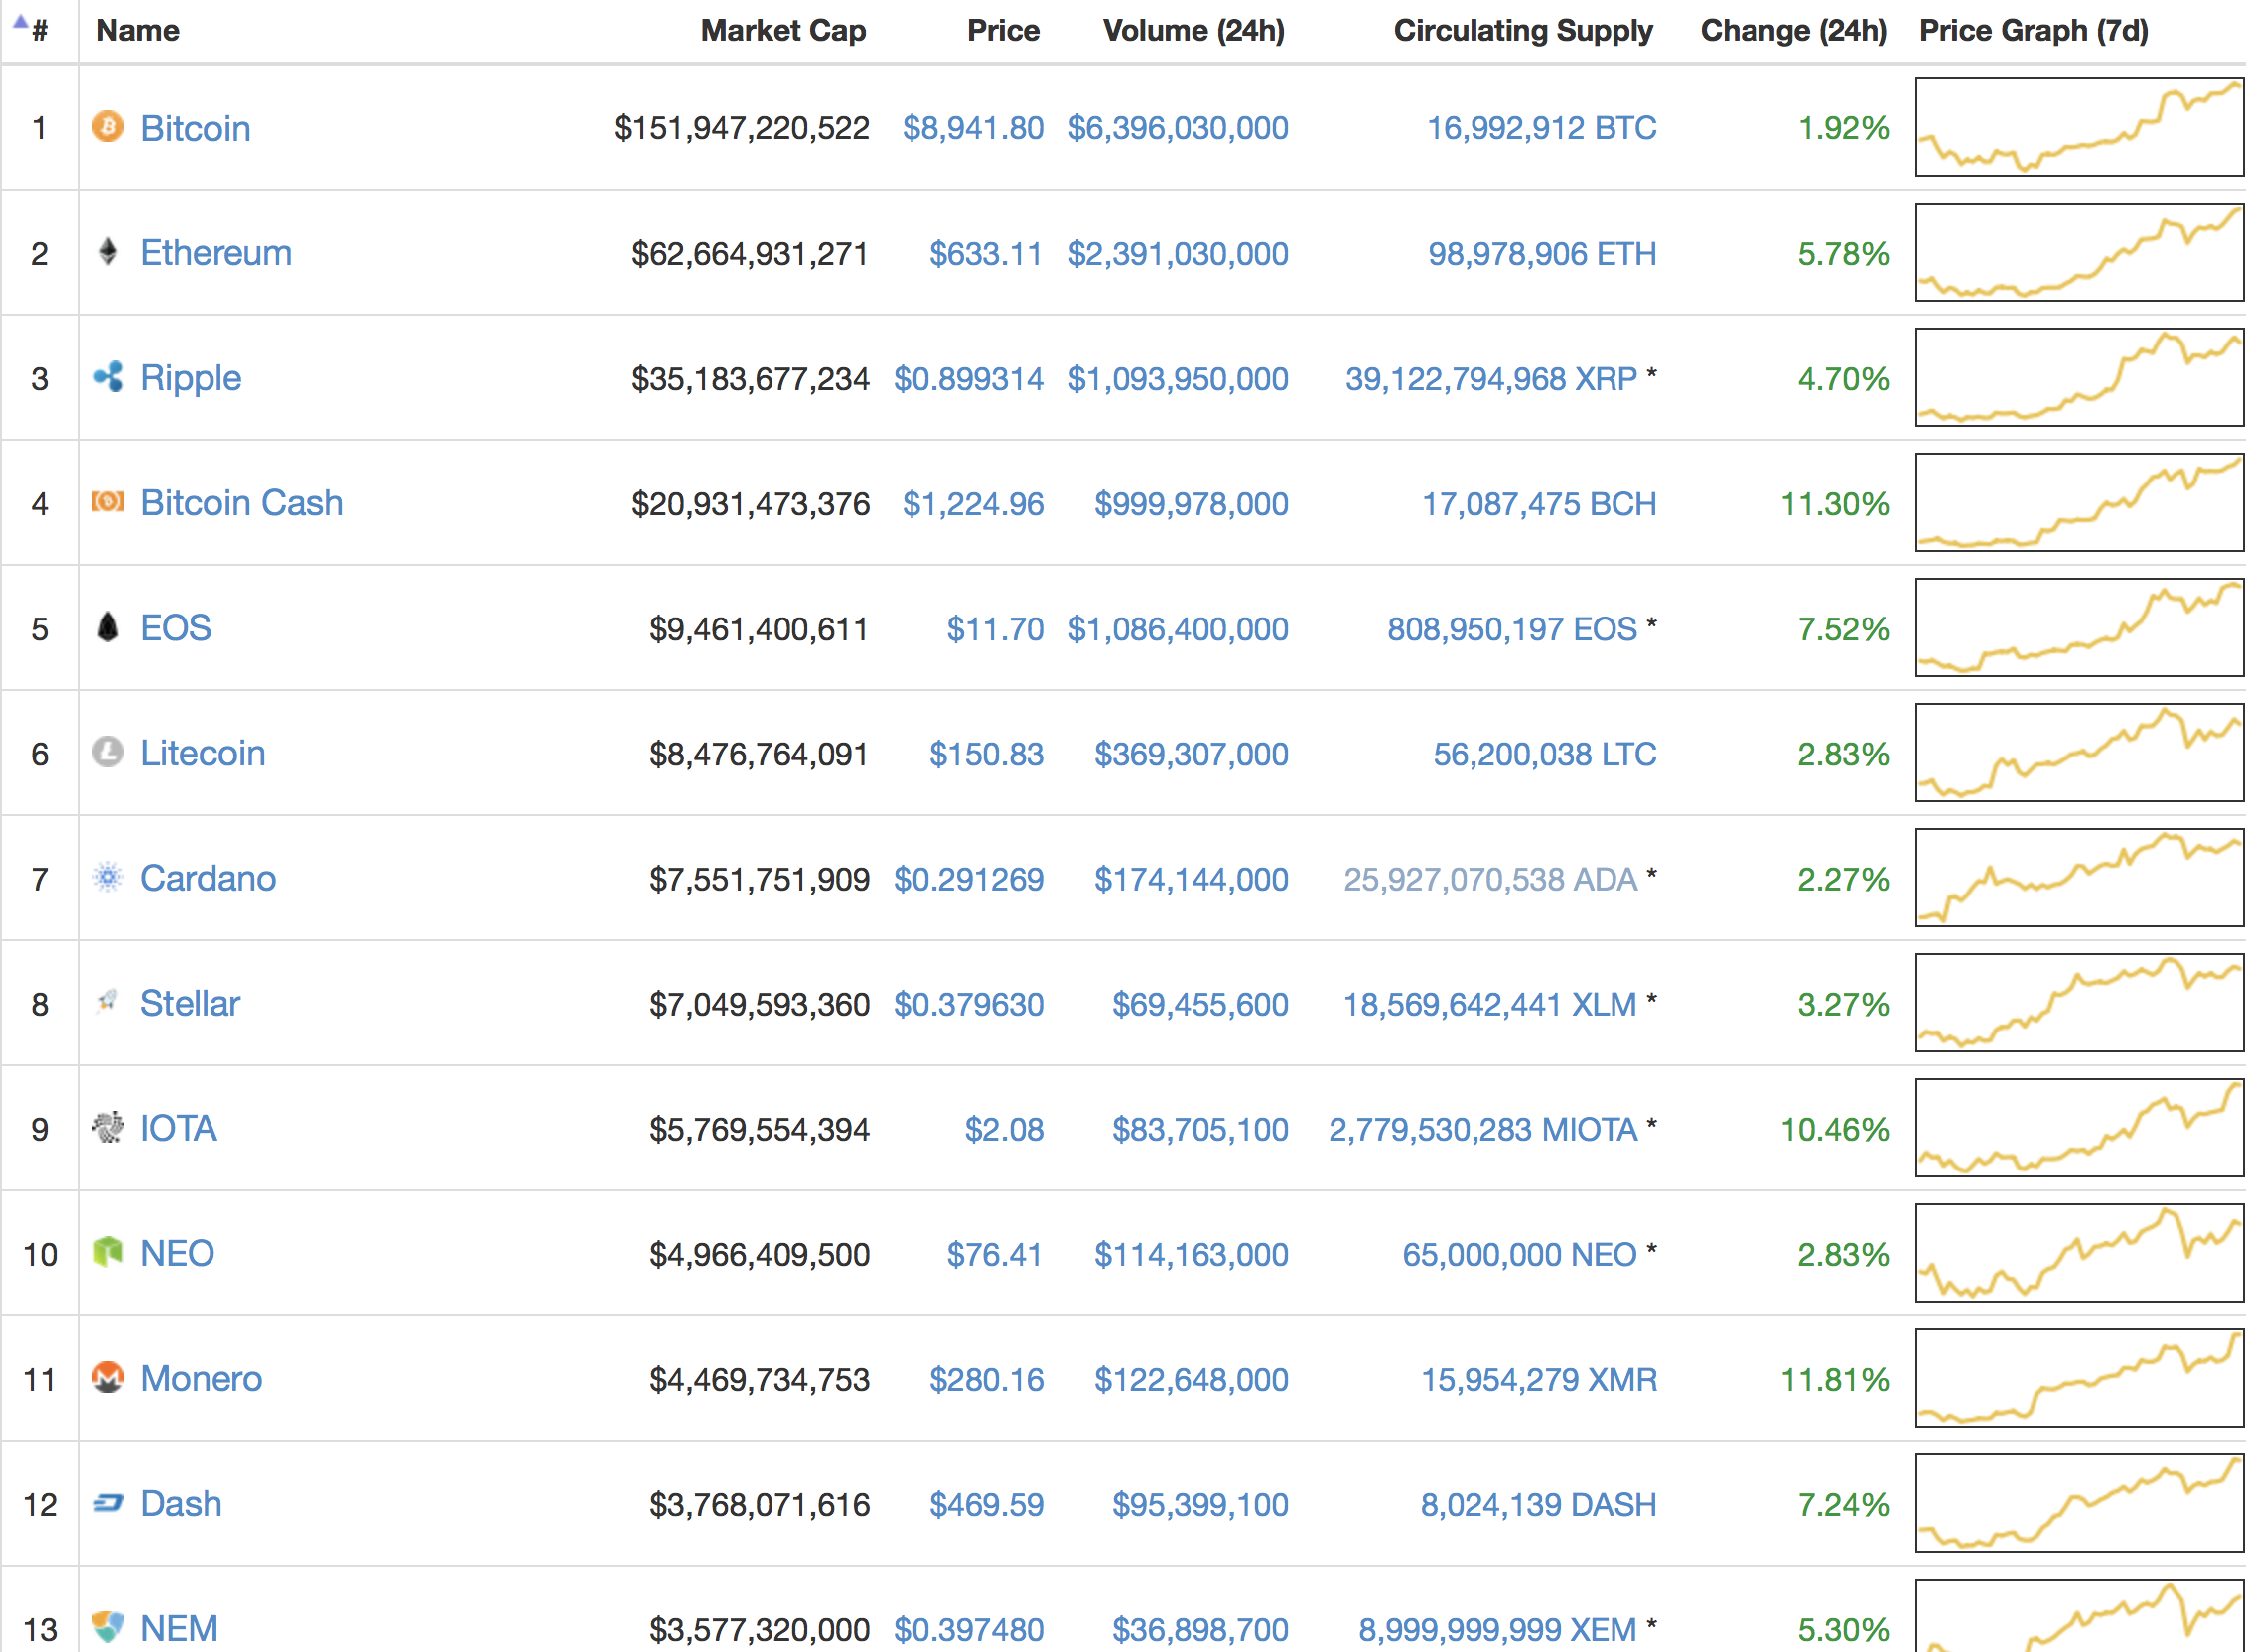Open the Bitcoin link
This screenshot has width=2246, height=1652.
click(195, 128)
